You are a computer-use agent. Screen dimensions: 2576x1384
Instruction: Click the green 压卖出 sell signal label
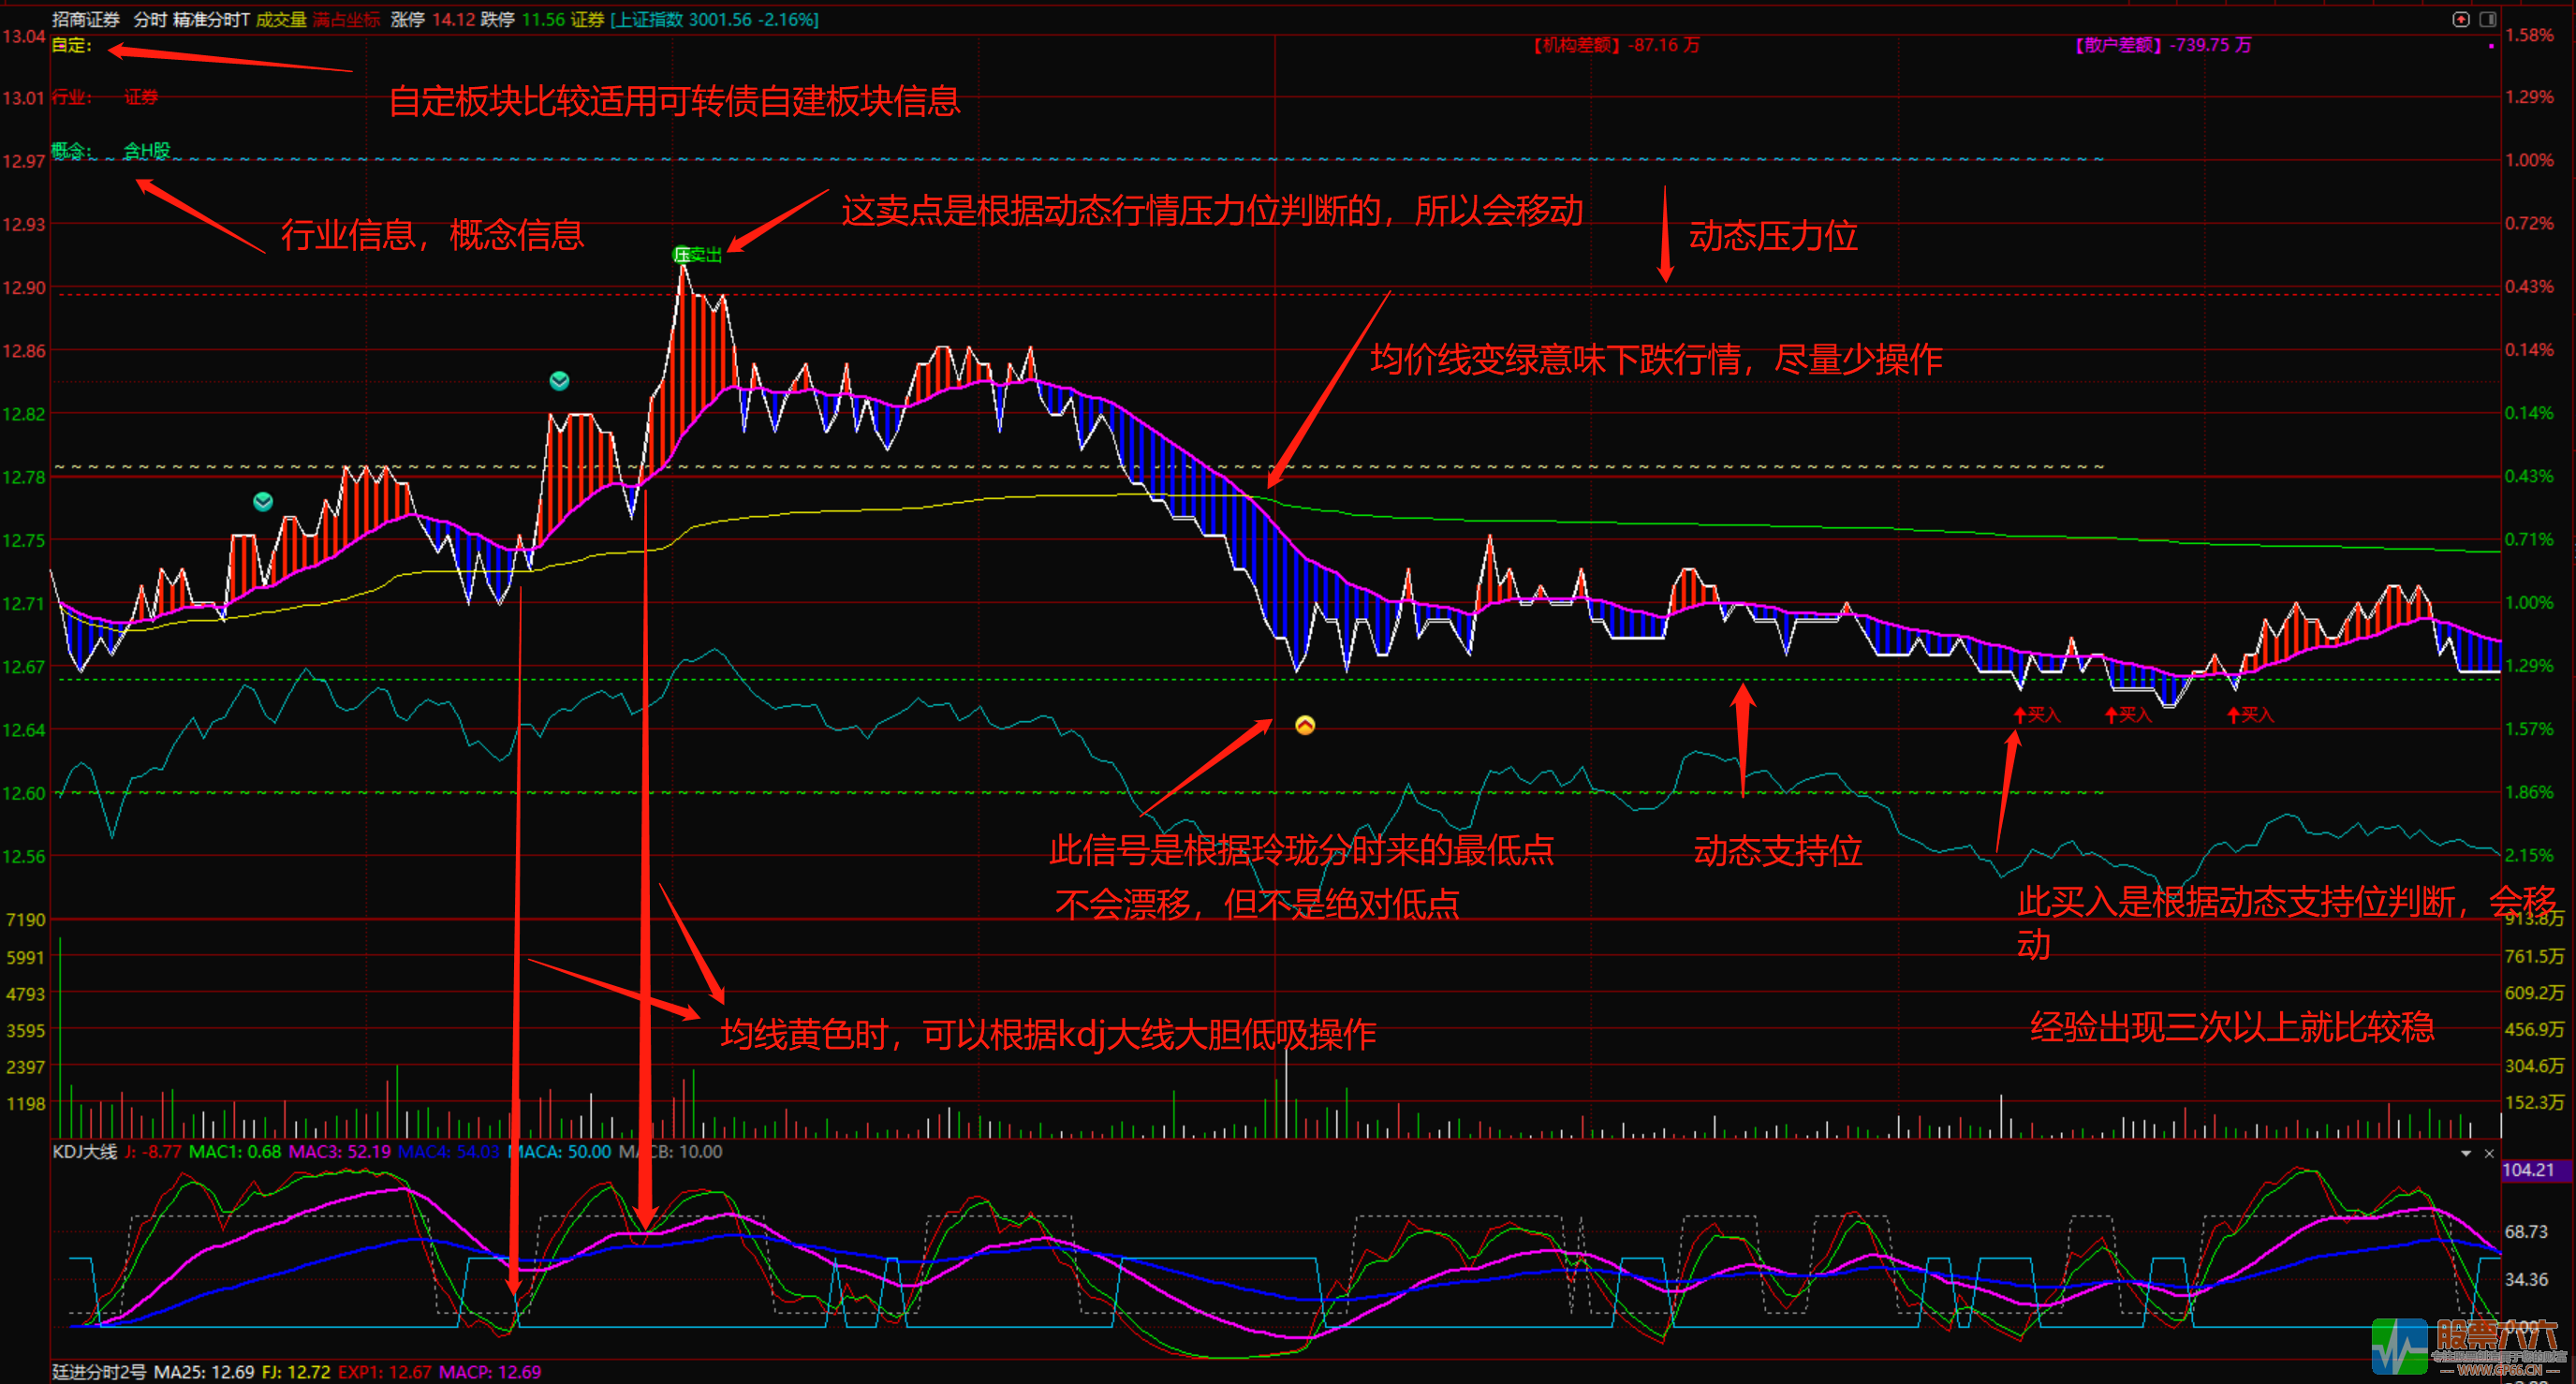click(x=697, y=255)
